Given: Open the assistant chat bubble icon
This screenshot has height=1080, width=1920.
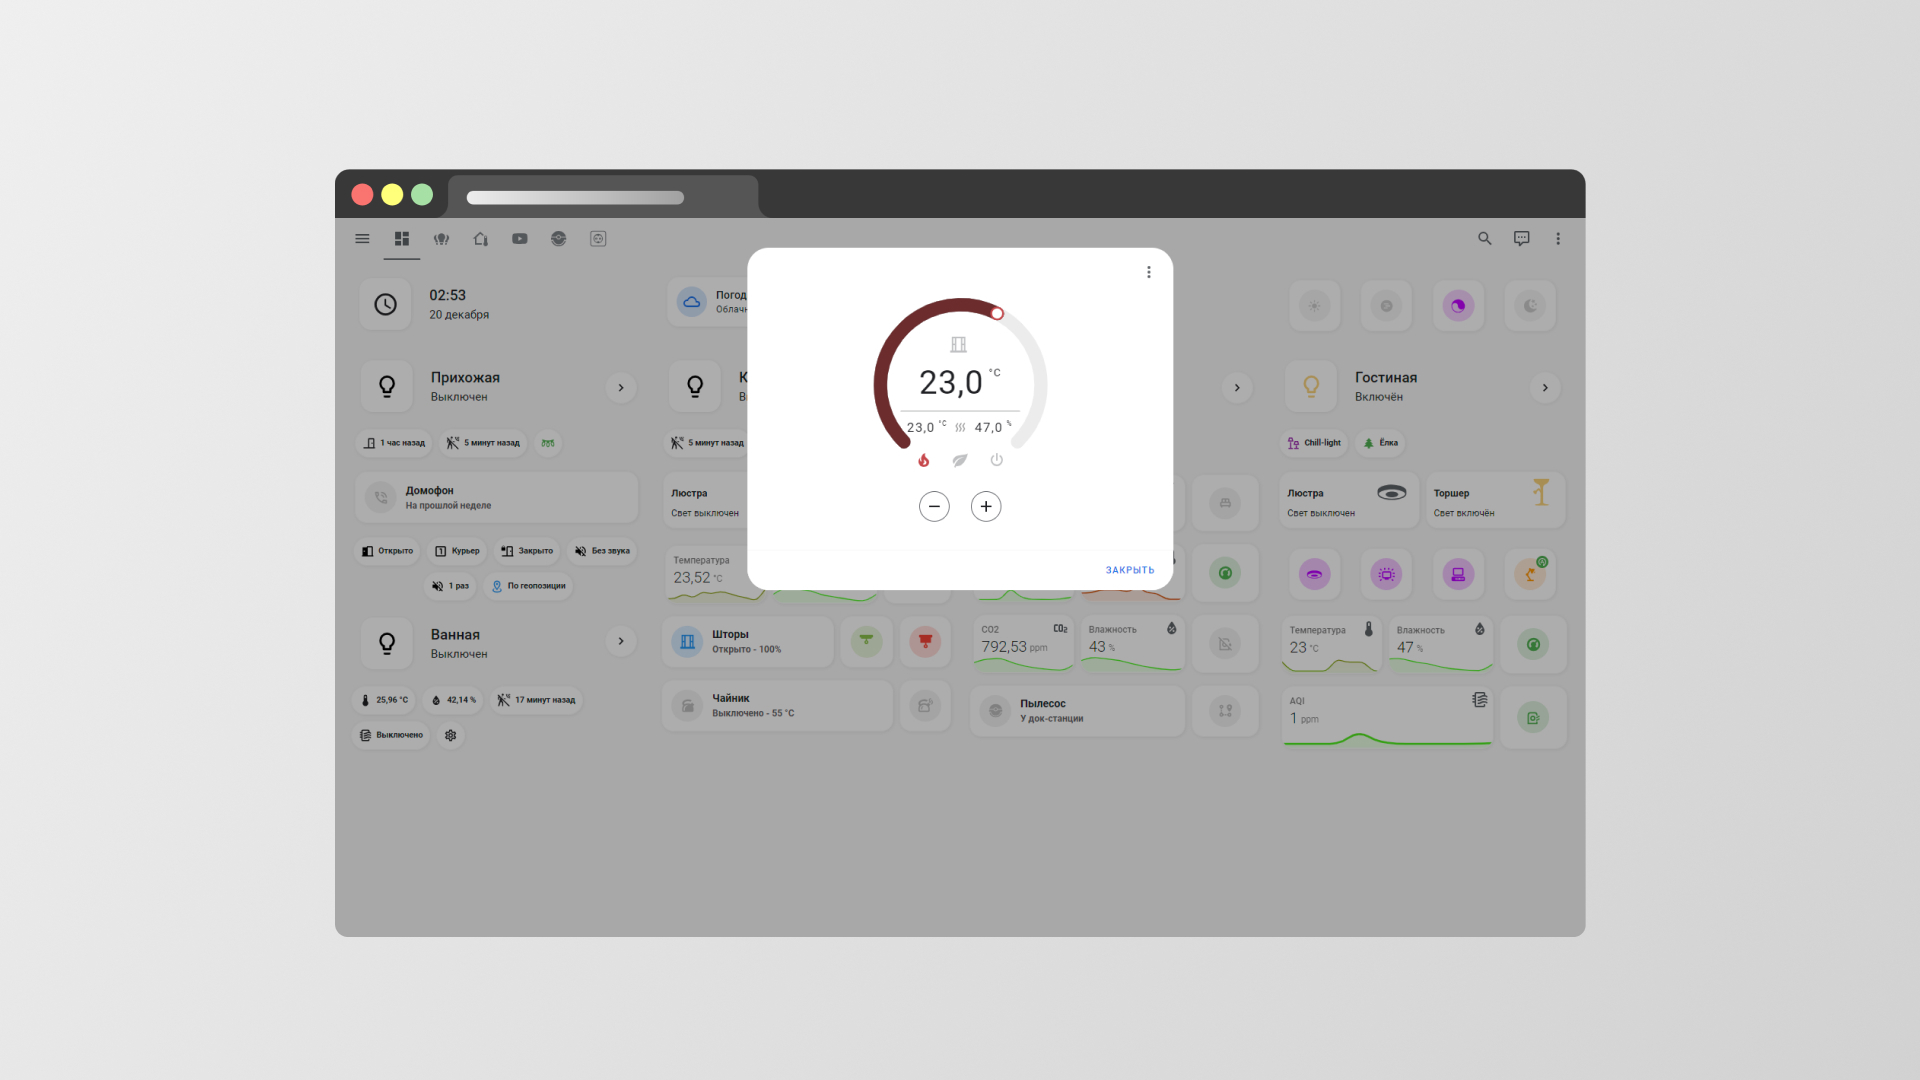Looking at the screenshot, I should pyautogui.click(x=1522, y=239).
